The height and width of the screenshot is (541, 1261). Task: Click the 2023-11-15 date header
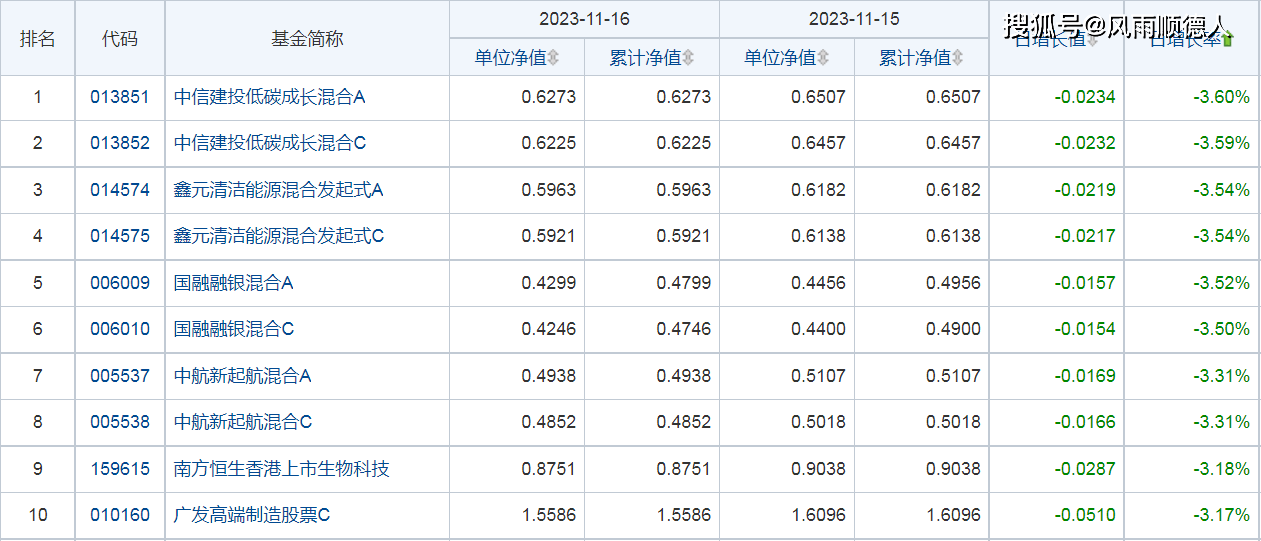pos(854,19)
